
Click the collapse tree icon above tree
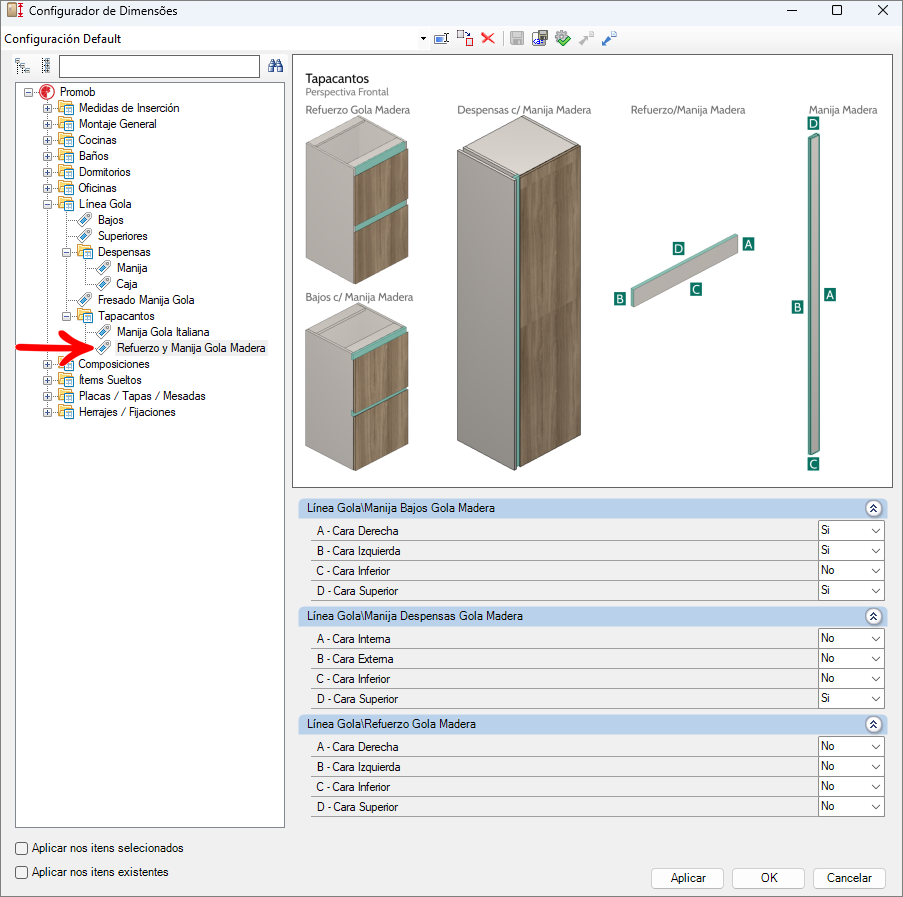point(46,66)
